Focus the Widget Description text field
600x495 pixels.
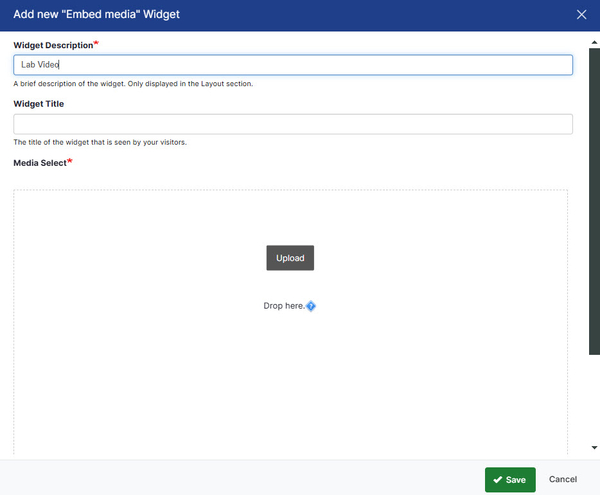tap(292, 65)
